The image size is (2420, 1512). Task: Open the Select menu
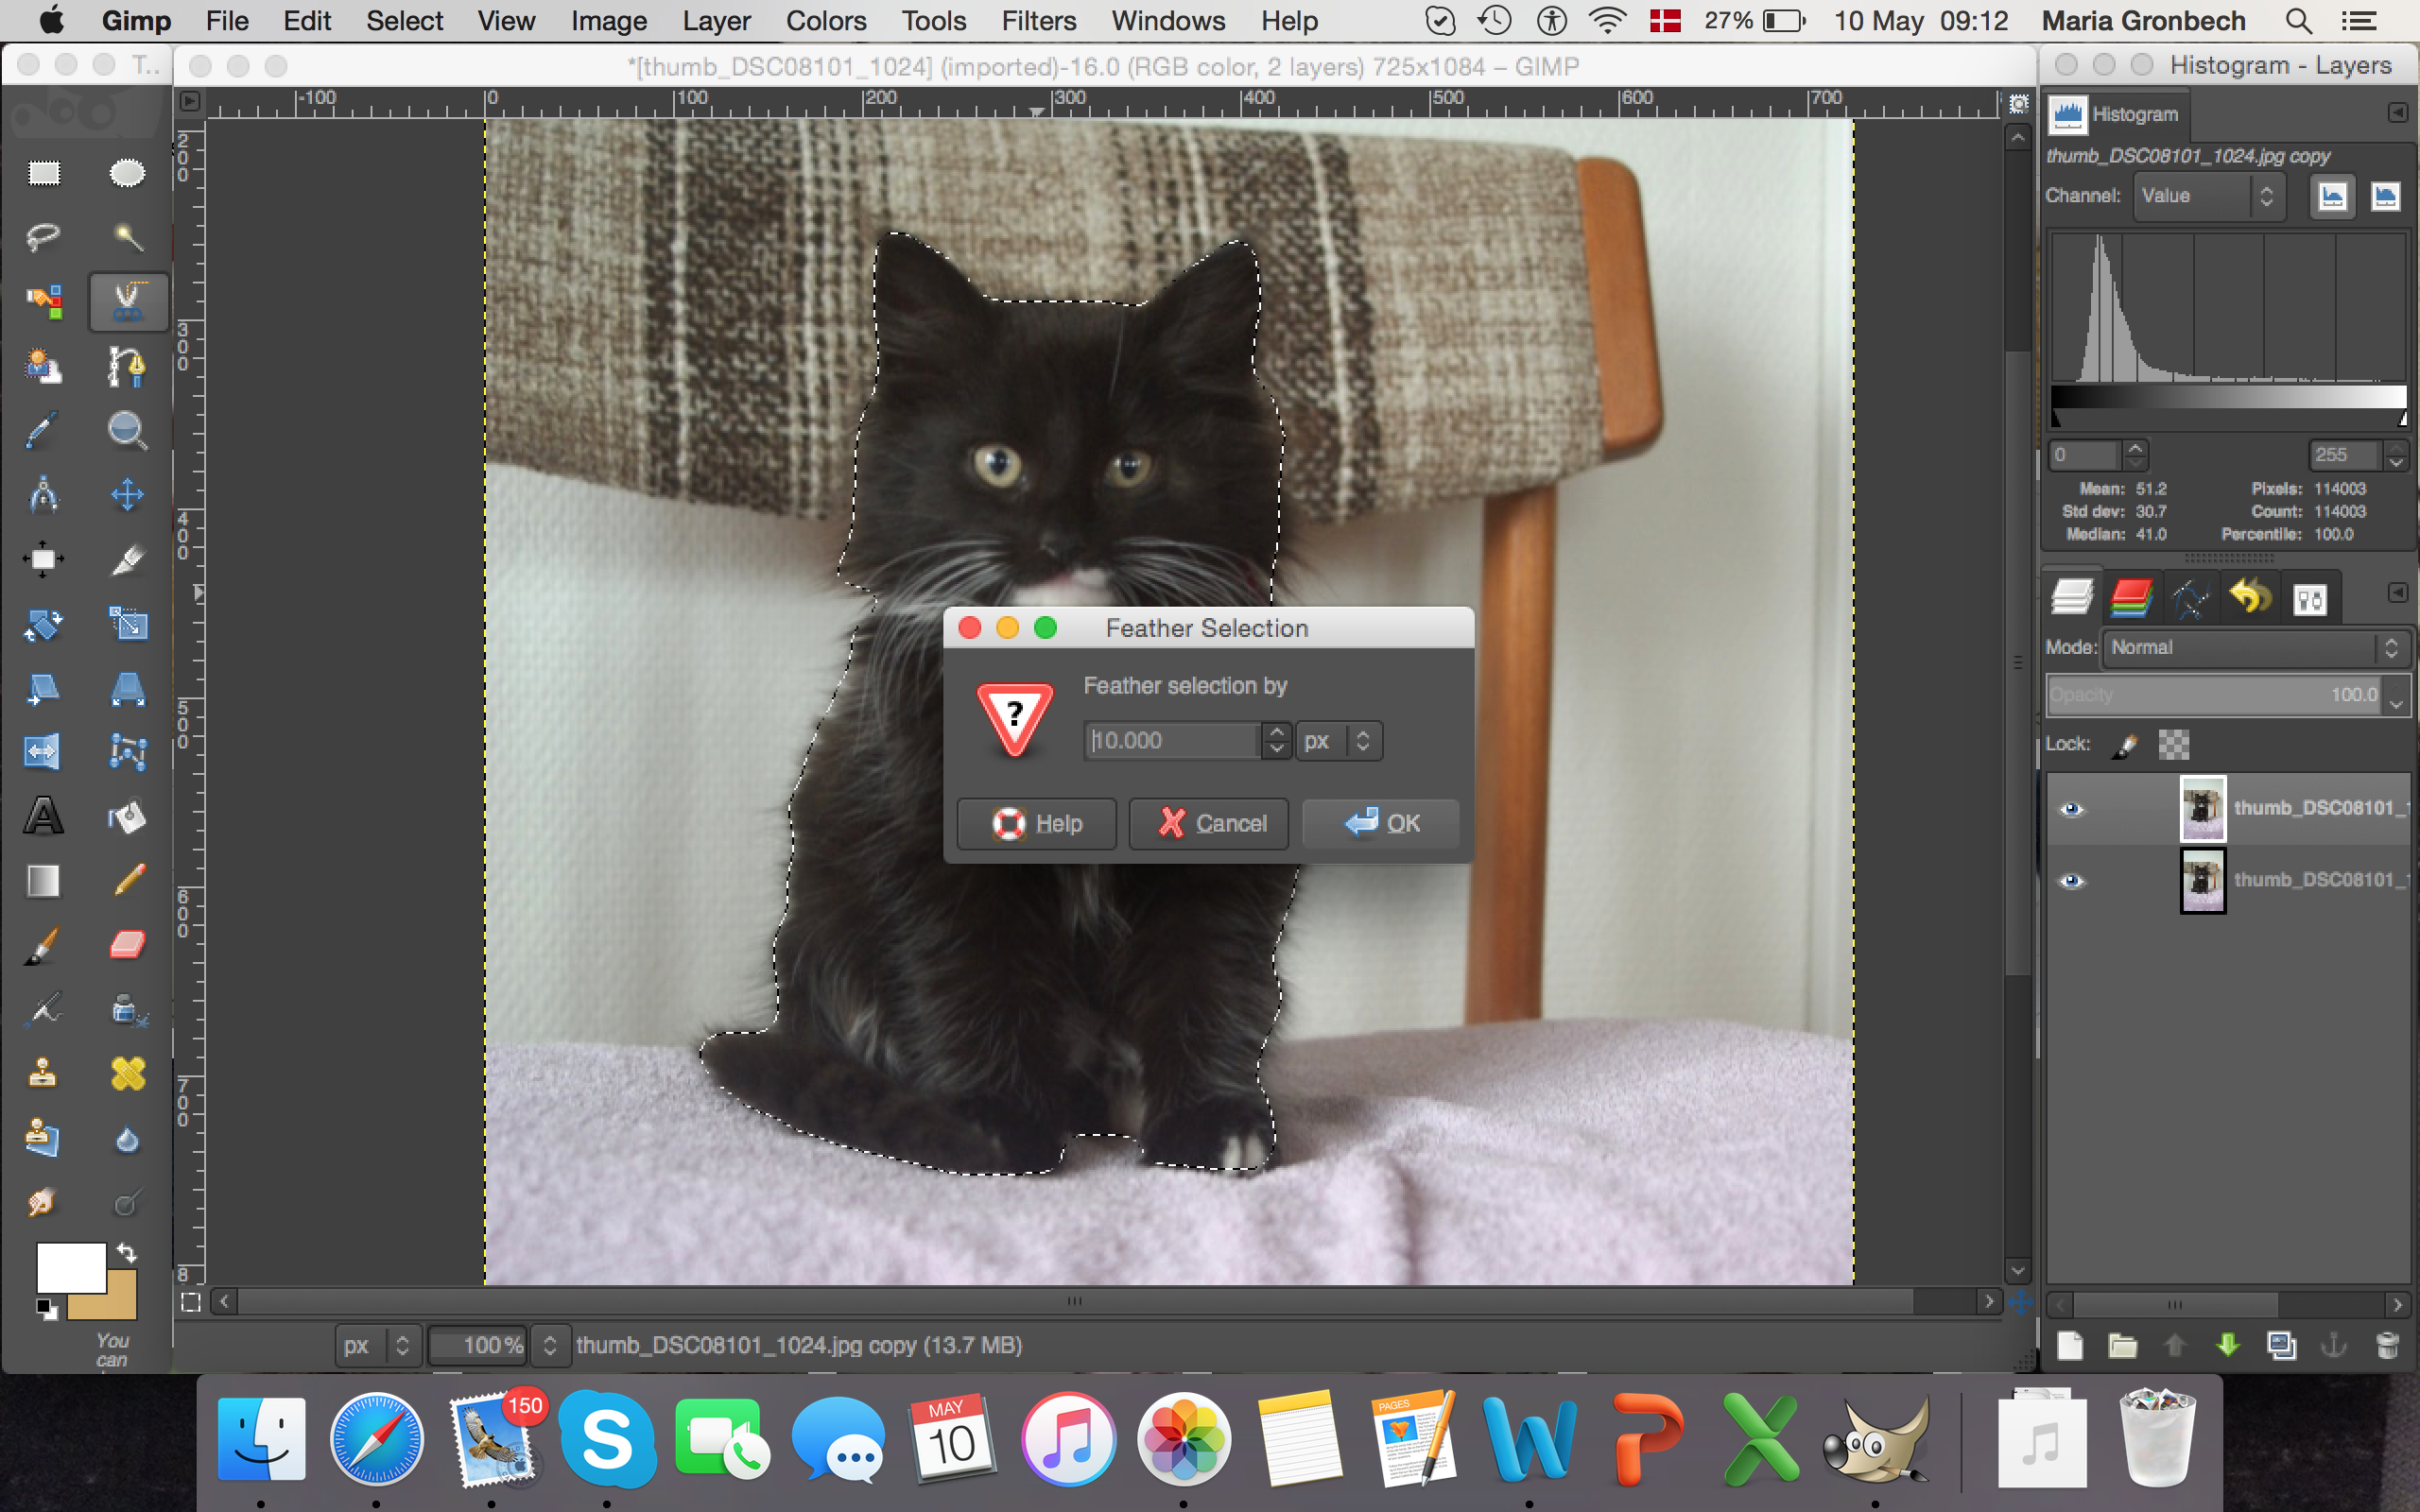click(404, 21)
